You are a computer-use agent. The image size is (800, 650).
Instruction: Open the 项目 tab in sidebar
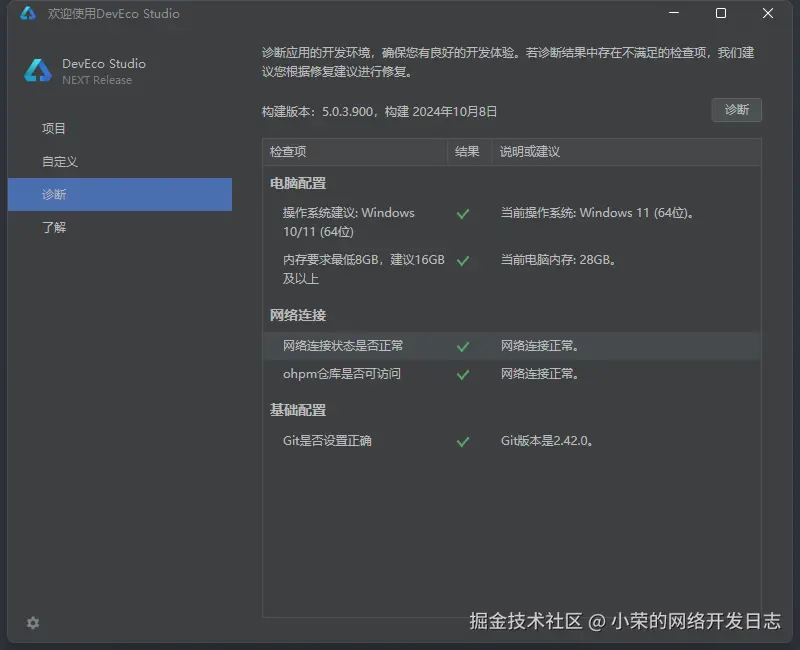point(120,129)
